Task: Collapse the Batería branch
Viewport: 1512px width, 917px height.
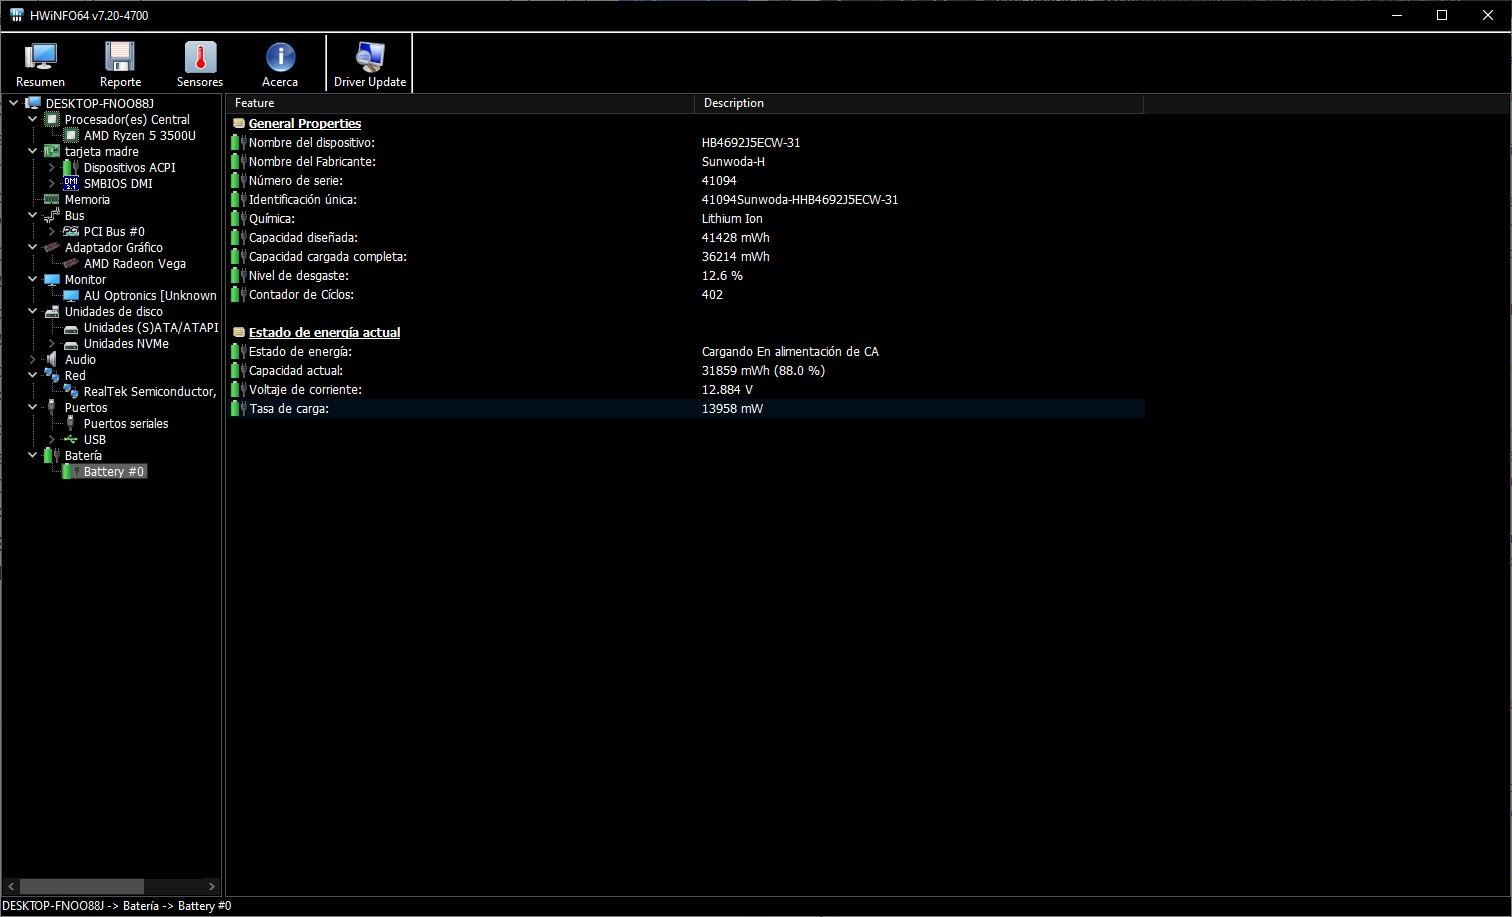Action: click(32, 455)
